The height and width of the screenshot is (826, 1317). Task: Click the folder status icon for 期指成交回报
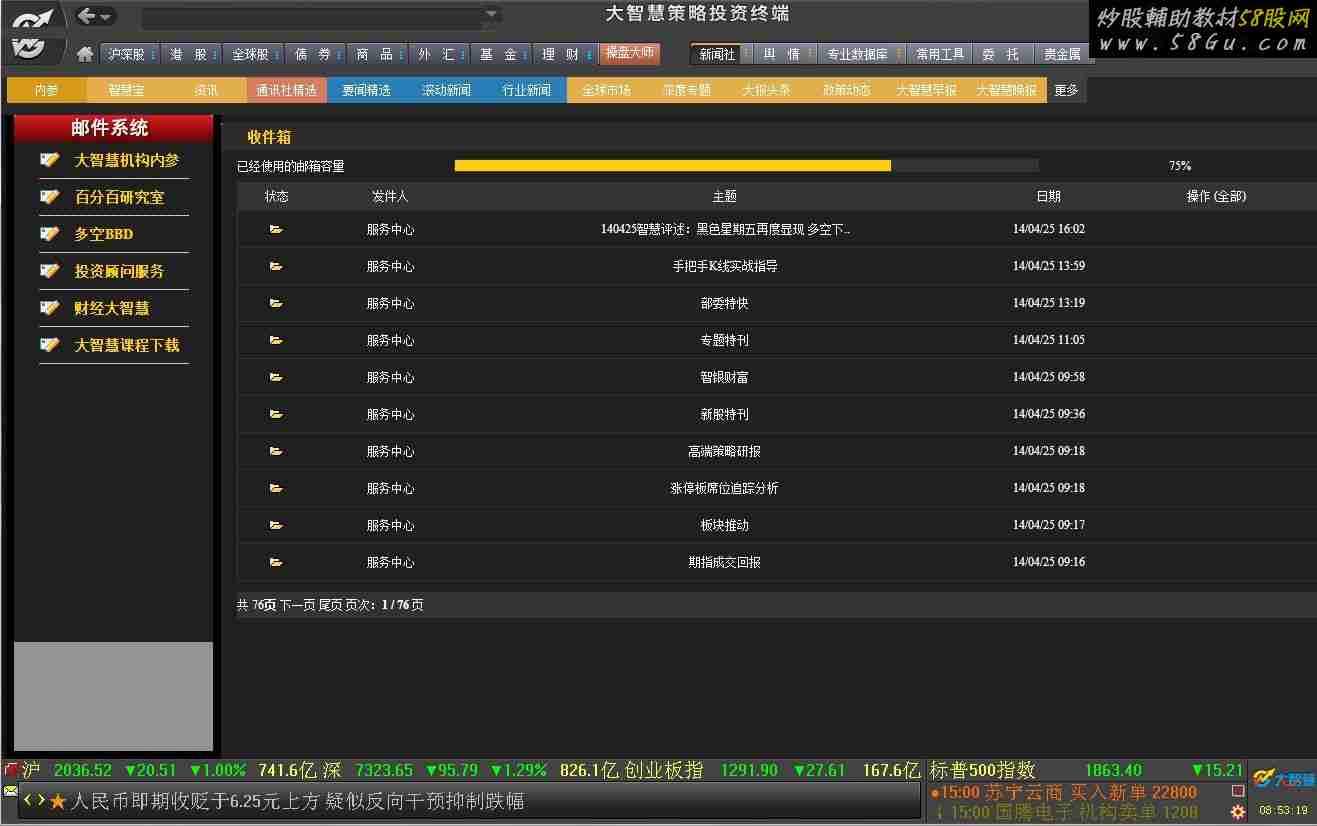276,563
